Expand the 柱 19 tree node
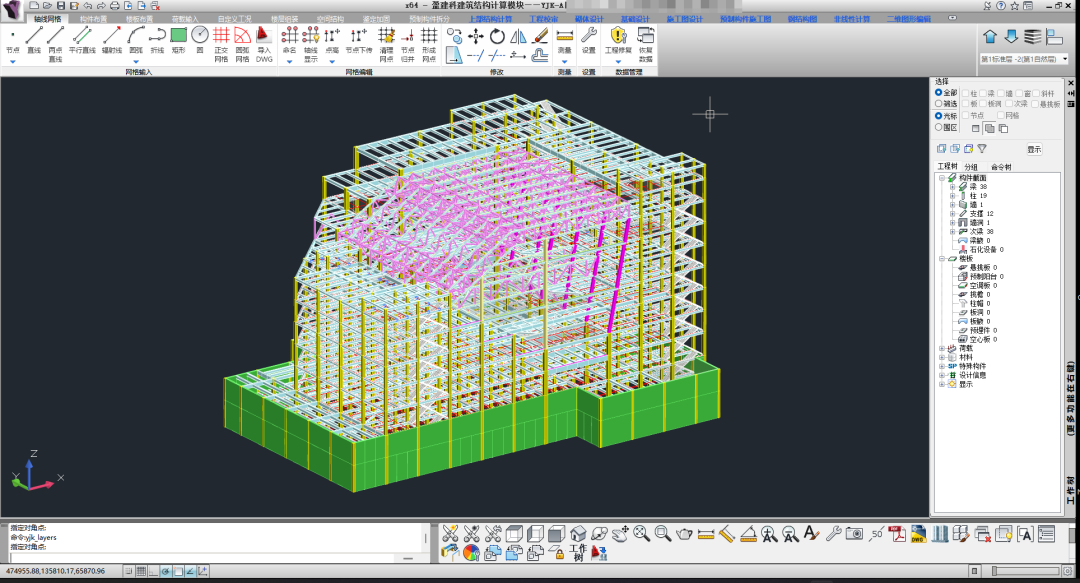The image size is (1080, 583). coord(953,196)
